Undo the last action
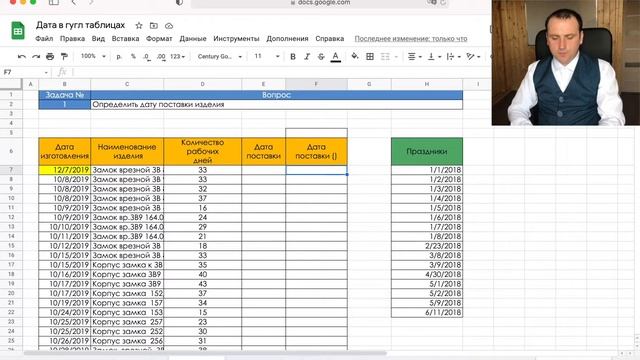The image size is (640, 360). (x=22, y=57)
